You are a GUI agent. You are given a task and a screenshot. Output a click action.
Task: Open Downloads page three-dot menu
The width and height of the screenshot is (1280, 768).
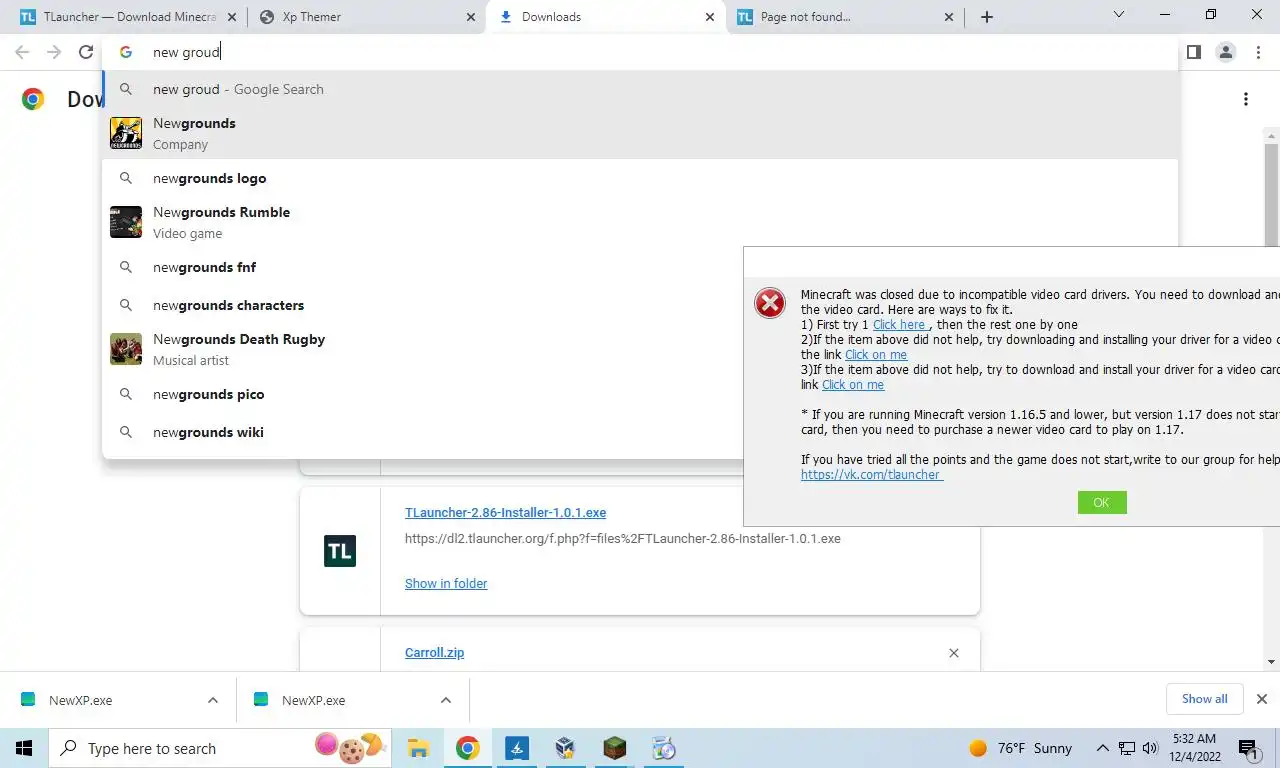[x=1245, y=99]
